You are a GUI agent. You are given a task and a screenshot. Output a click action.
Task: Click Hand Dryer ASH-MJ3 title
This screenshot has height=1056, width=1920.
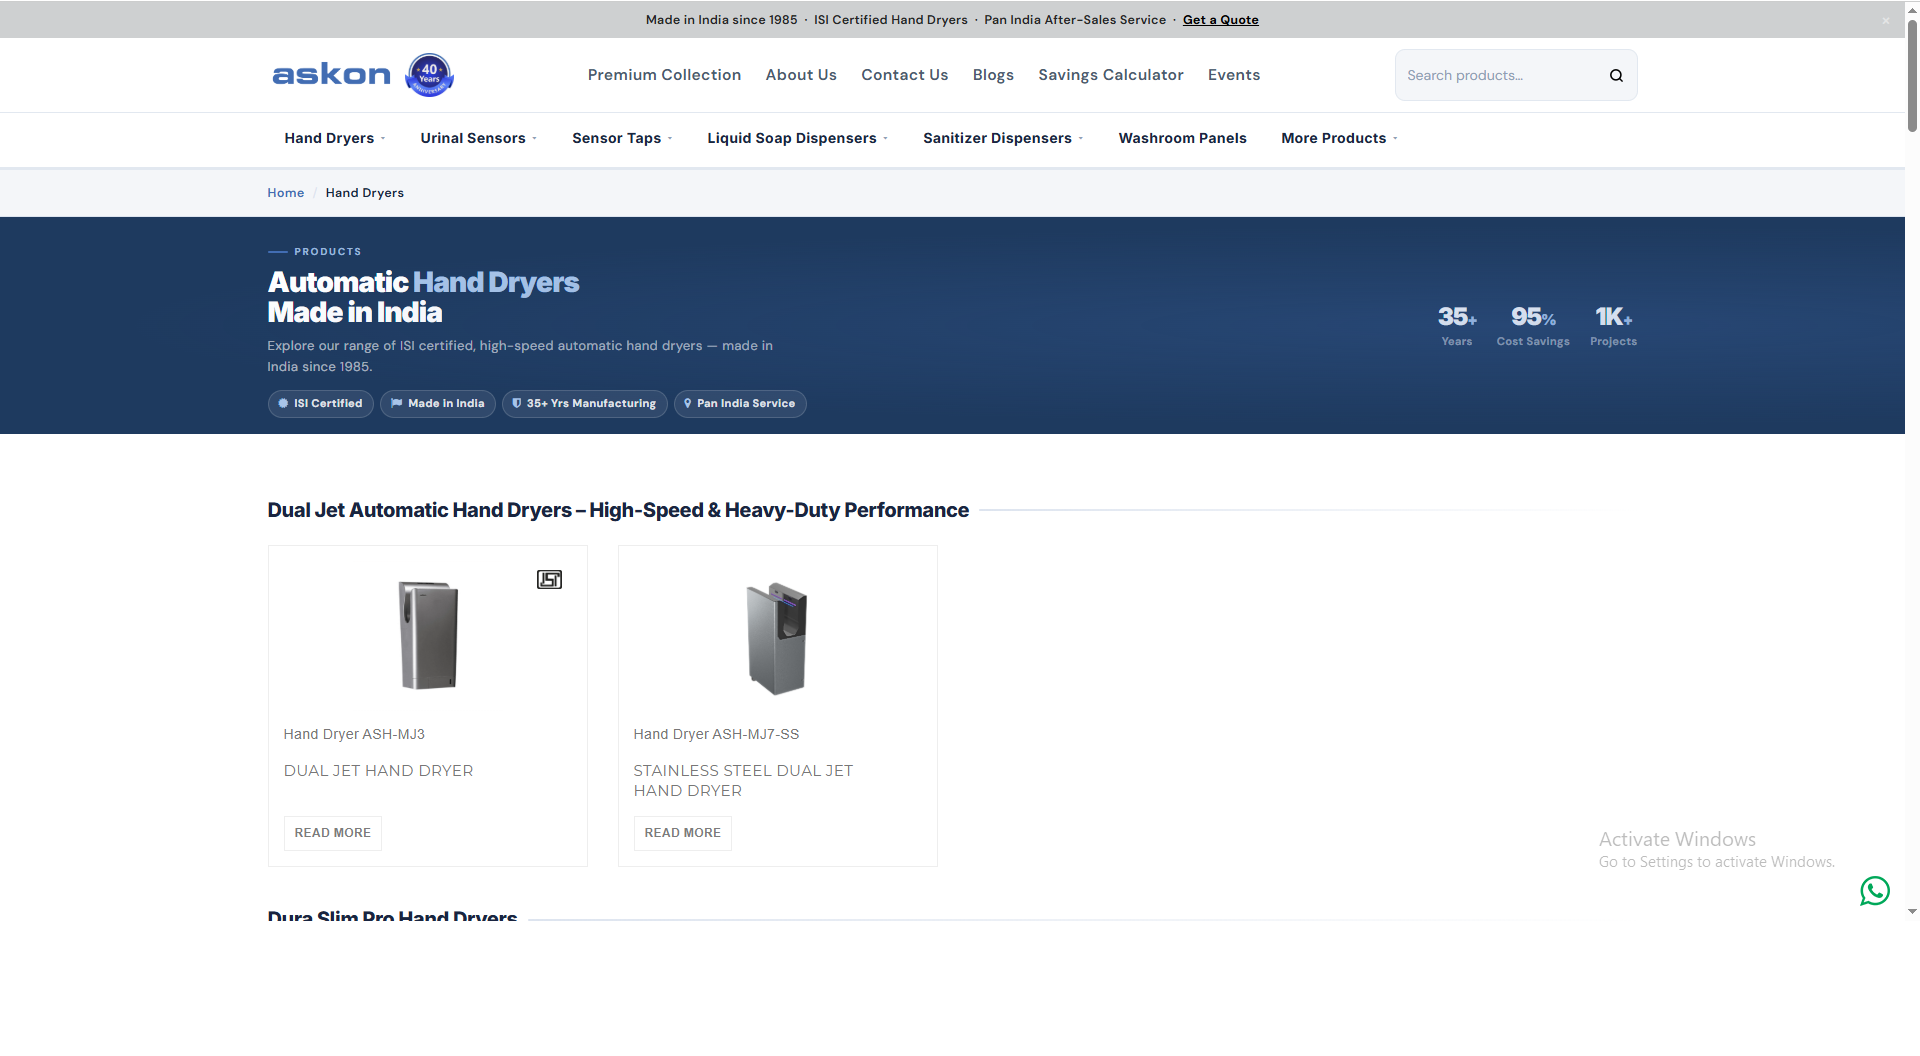click(354, 734)
